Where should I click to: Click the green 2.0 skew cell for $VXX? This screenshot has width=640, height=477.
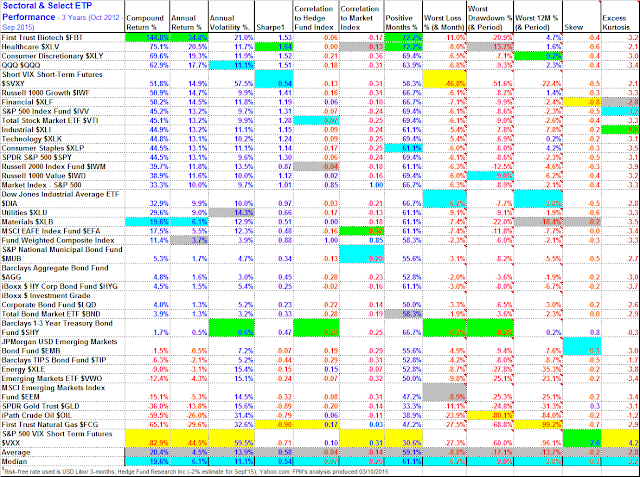(582, 438)
